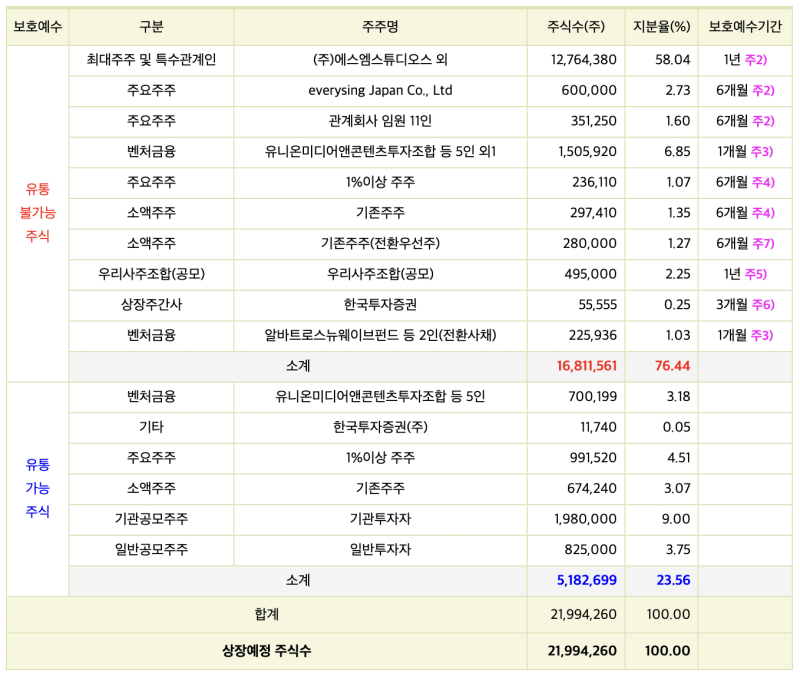The width and height of the screenshot is (800, 676).
Task: Click the red percentage 76.44
Action: point(672,366)
